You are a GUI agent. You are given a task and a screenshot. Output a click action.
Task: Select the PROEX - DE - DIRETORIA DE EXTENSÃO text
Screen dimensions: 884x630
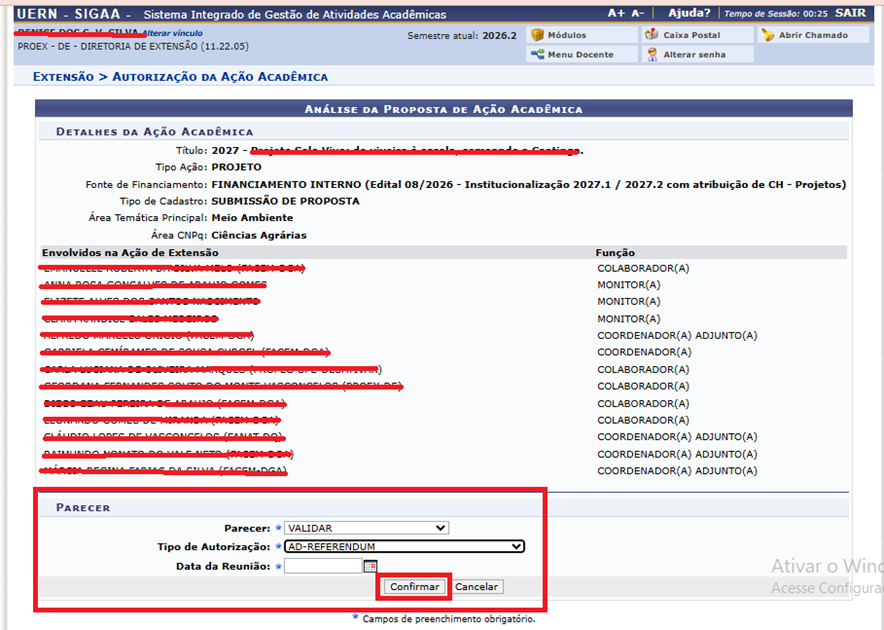pyautogui.click(x=133, y=46)
